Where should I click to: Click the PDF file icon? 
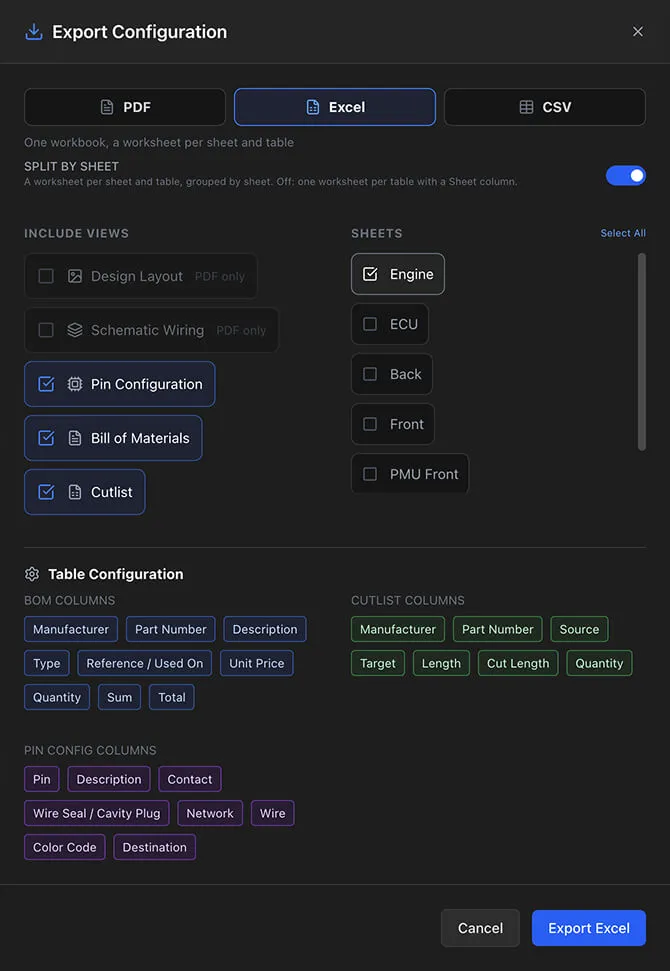point(107,107)
